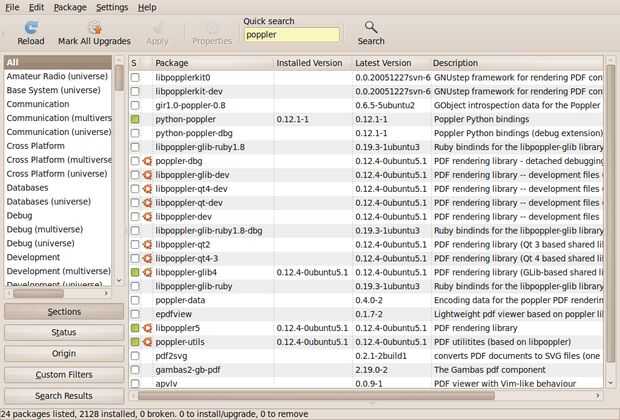Click the Search Results button

64,395
